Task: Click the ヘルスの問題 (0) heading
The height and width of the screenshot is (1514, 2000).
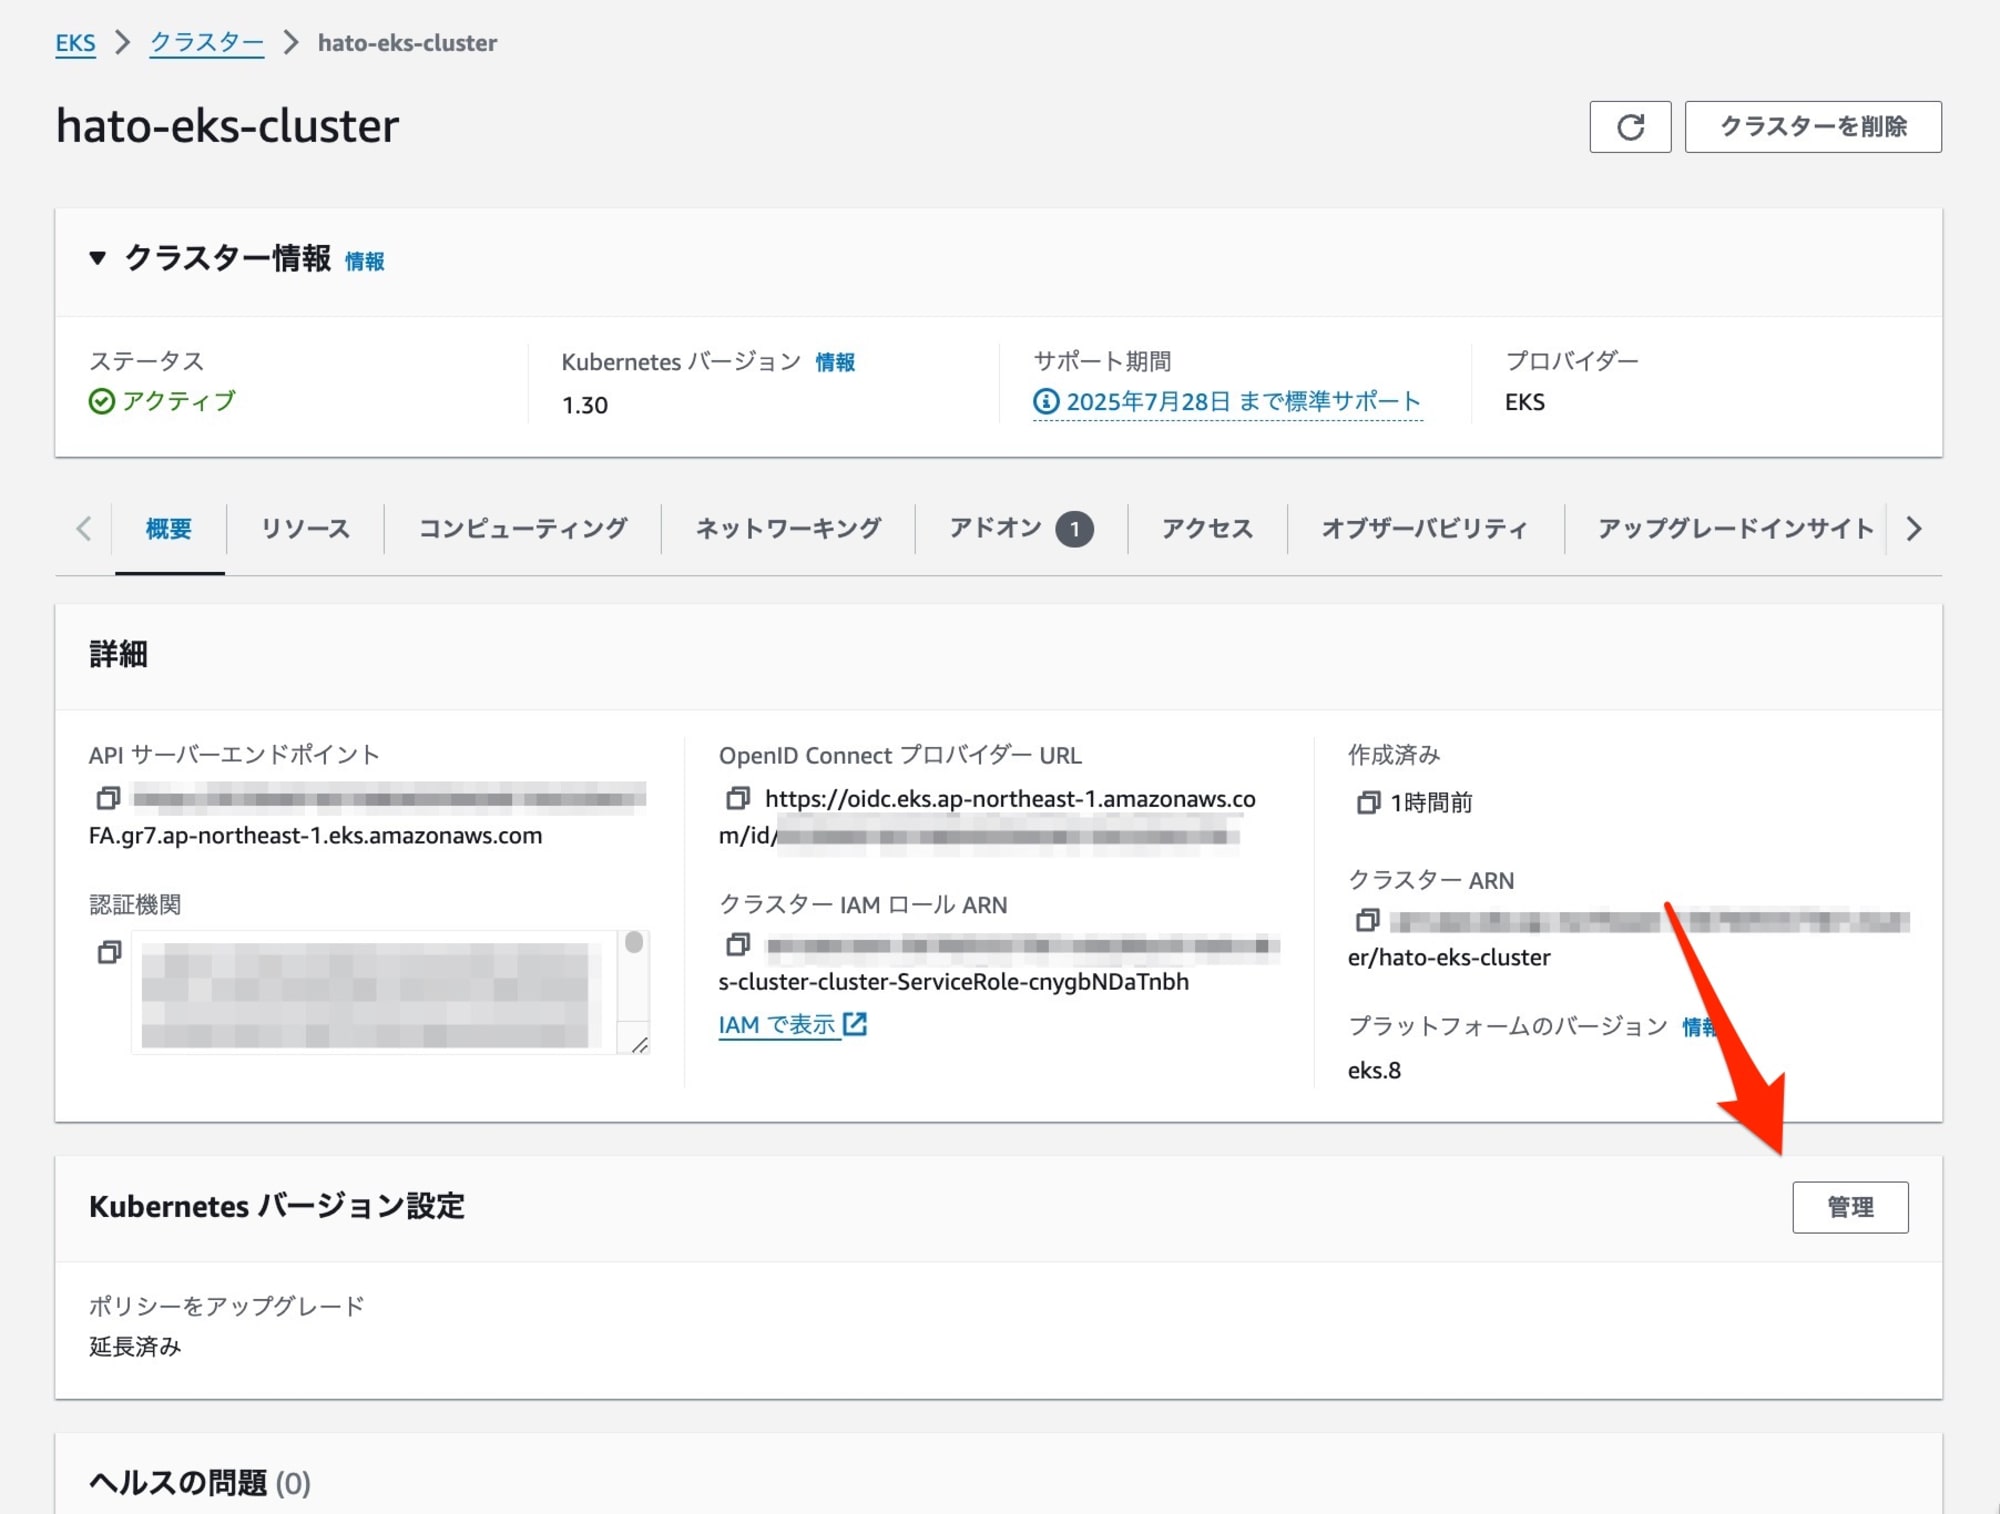Action: 200,1482
